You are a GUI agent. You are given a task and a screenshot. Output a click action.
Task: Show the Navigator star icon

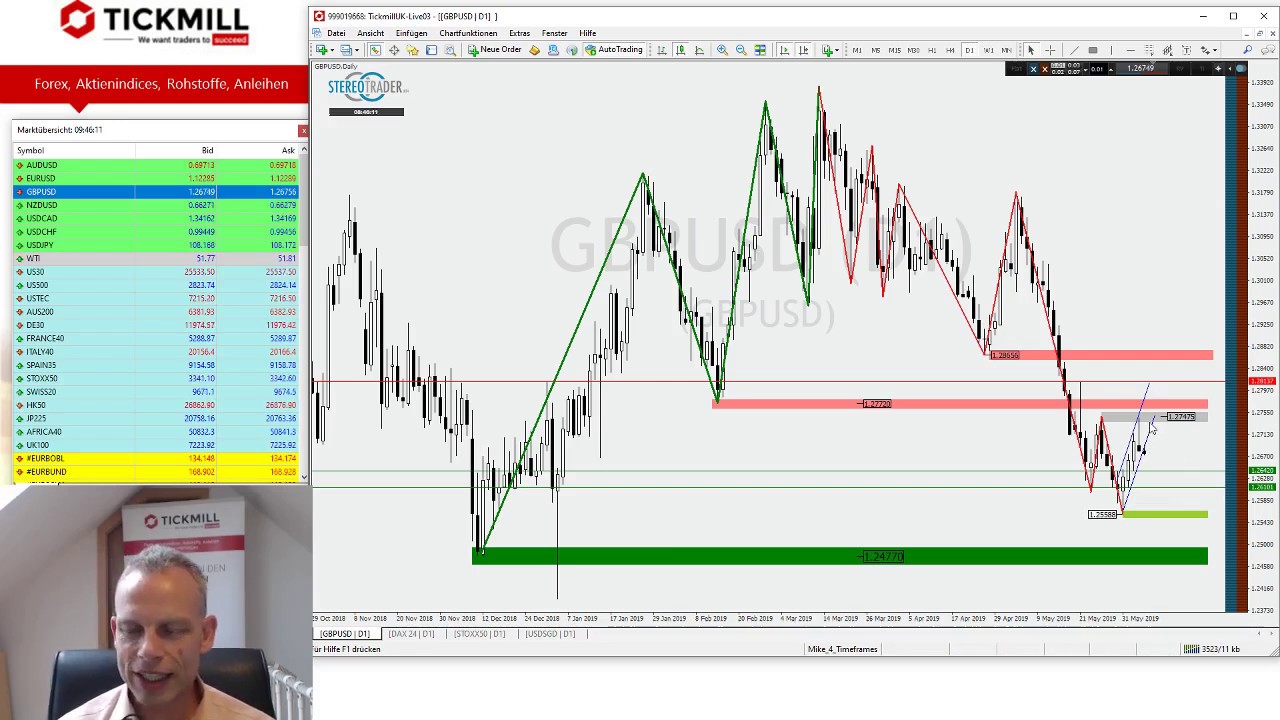(x=413, y=50)
